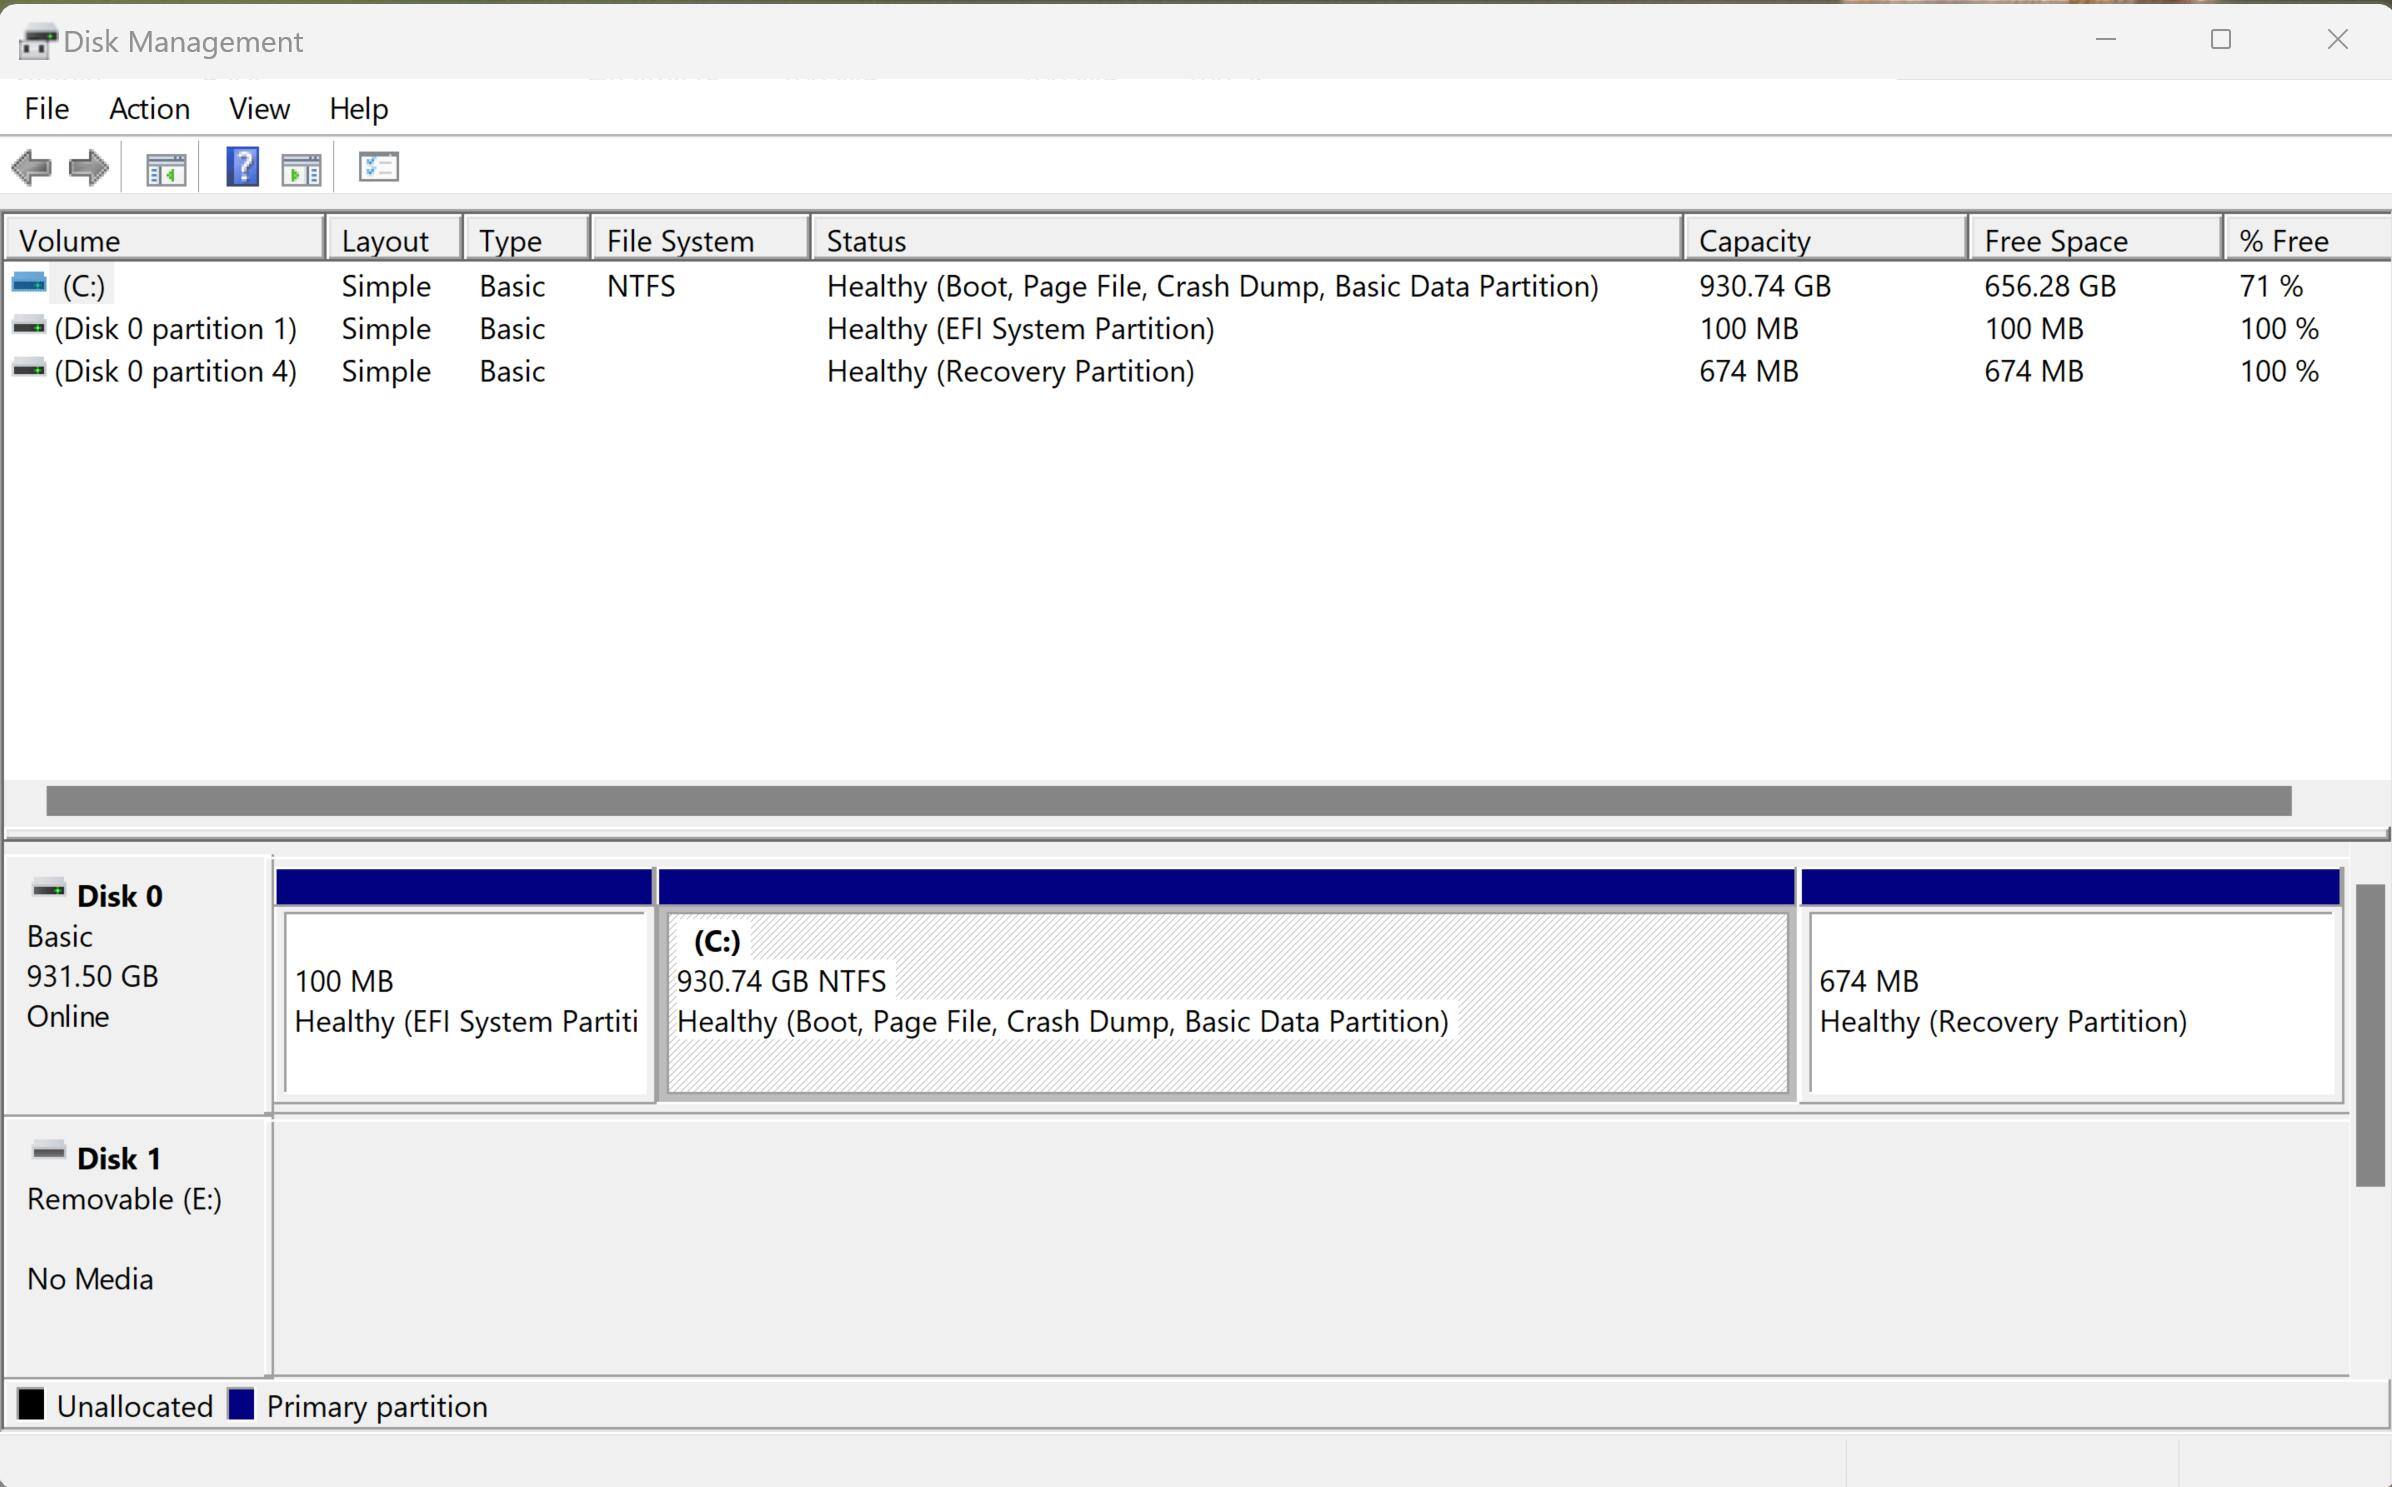Click the Primary partition blue legend swatch
Image resolution: width=2392 pixels, height=1487 pixels.
click(241, 1405)
